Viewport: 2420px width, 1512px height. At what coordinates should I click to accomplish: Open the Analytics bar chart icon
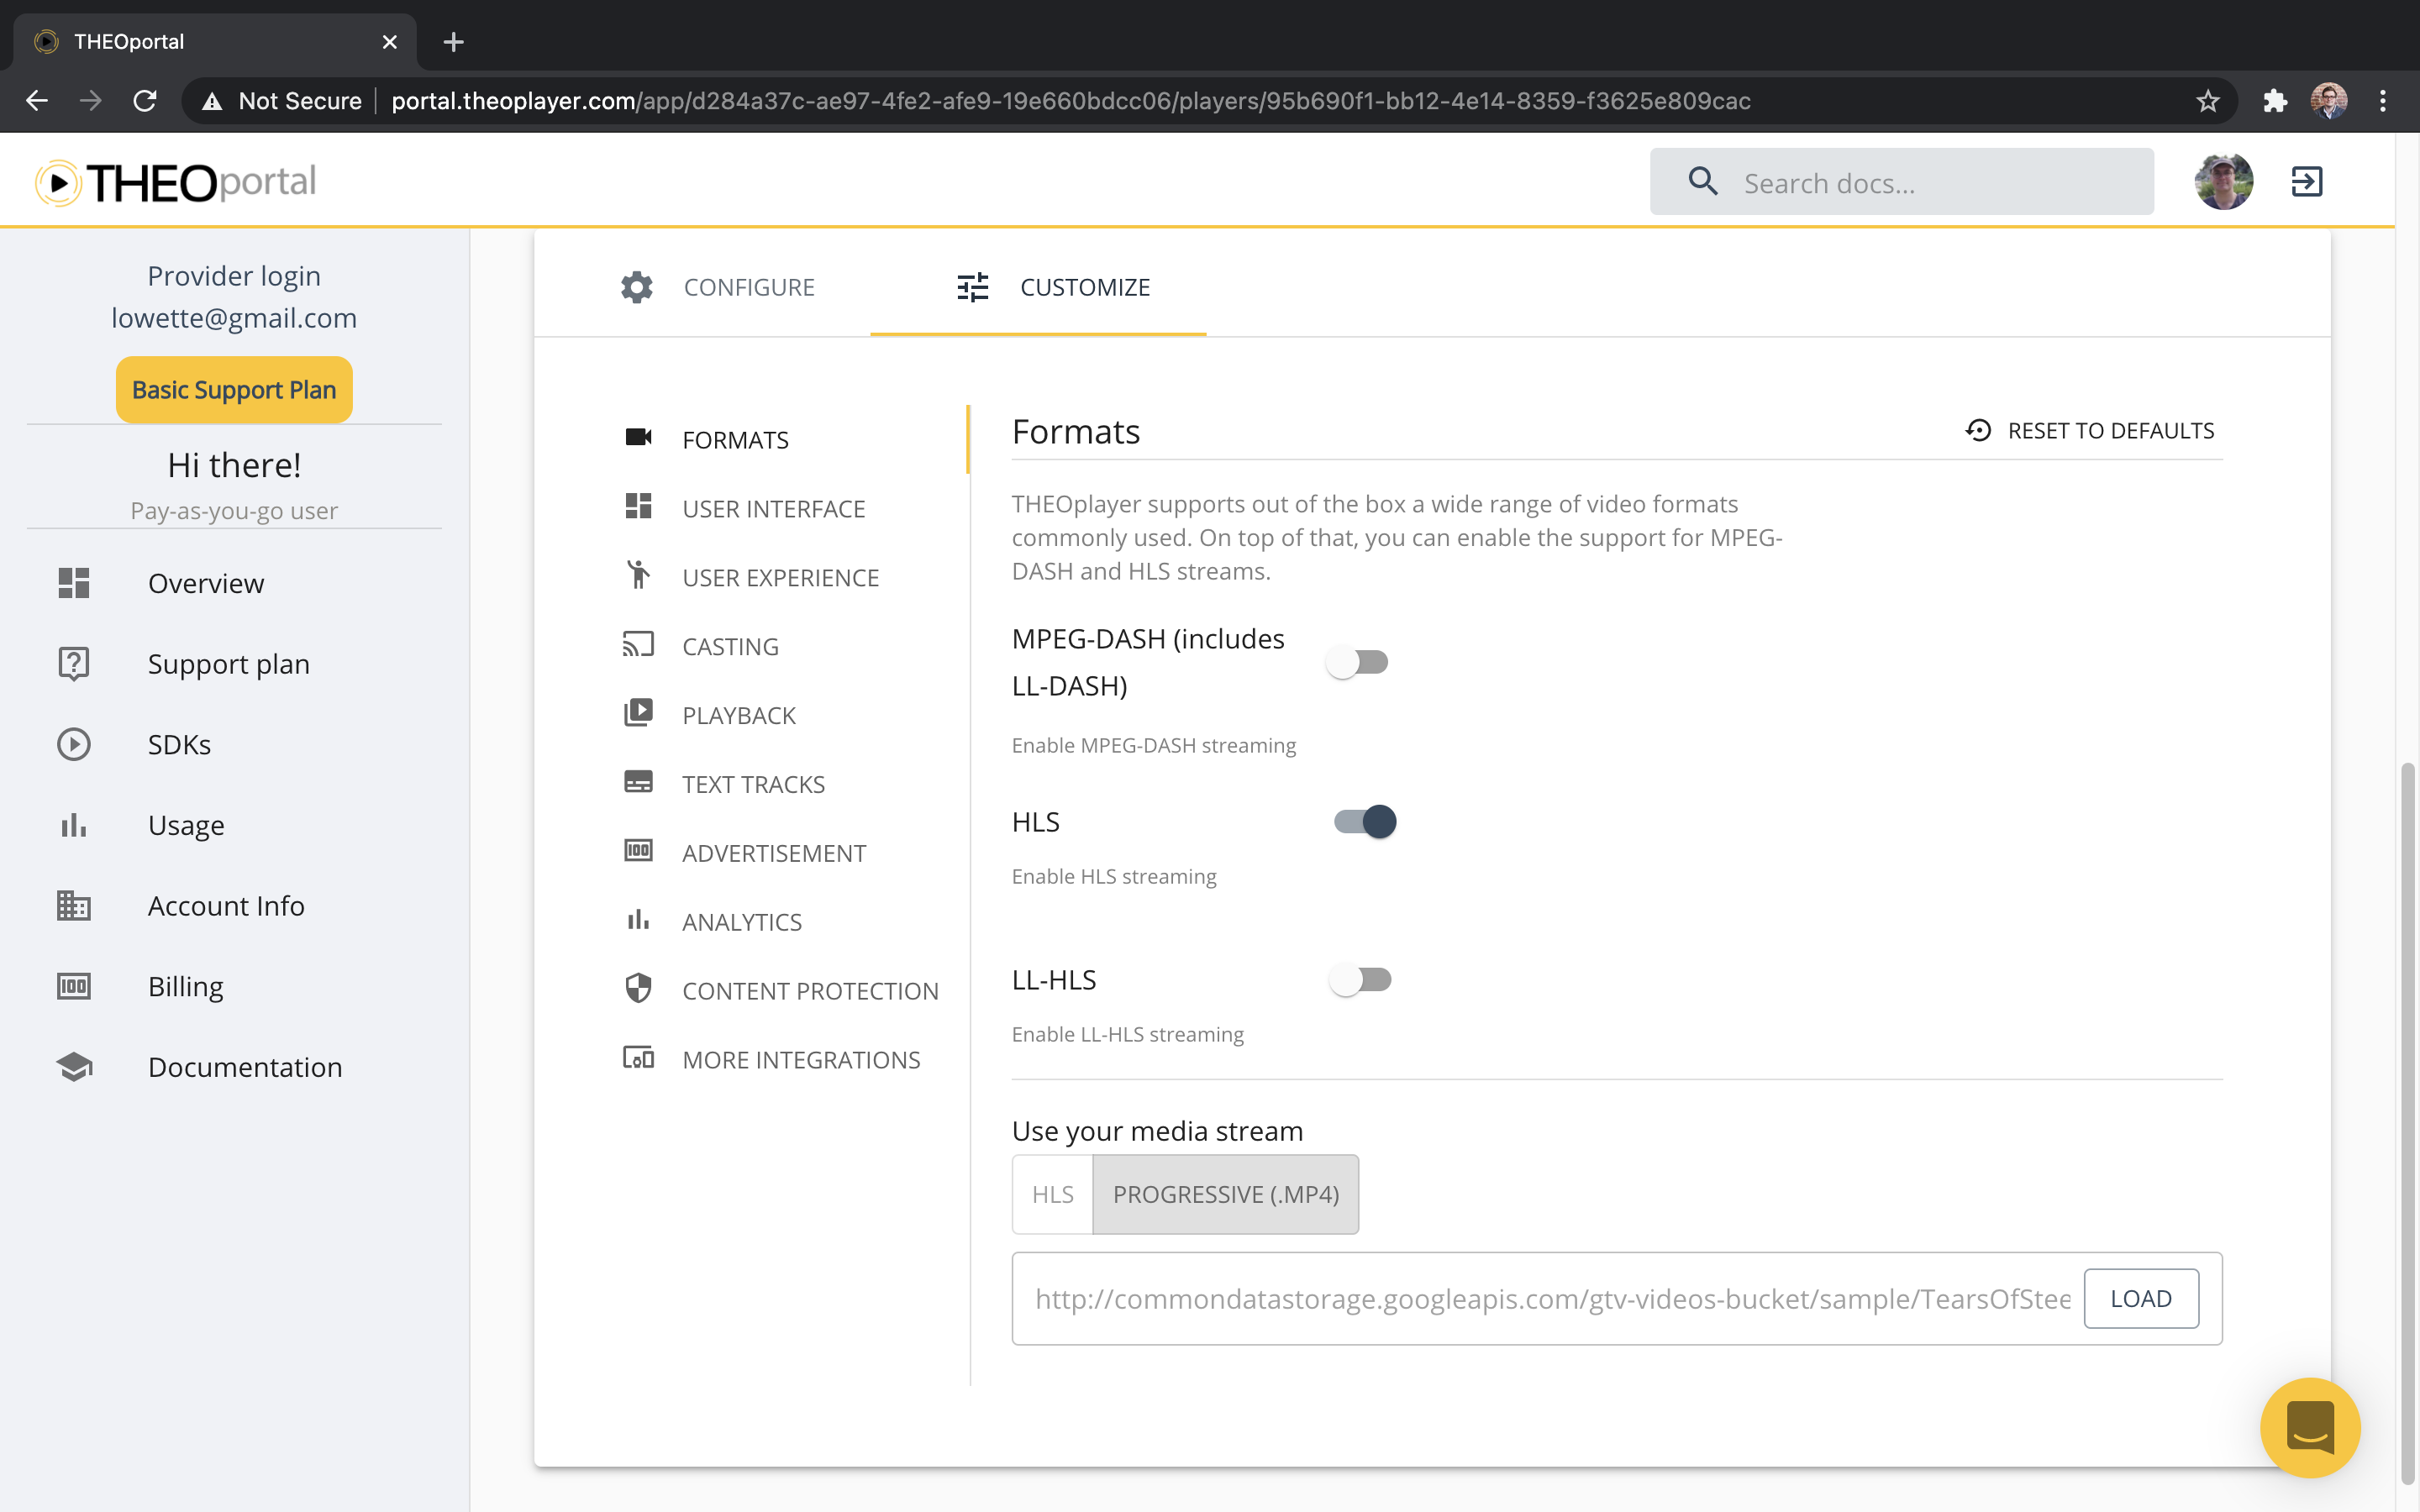[x=638, y=920]
